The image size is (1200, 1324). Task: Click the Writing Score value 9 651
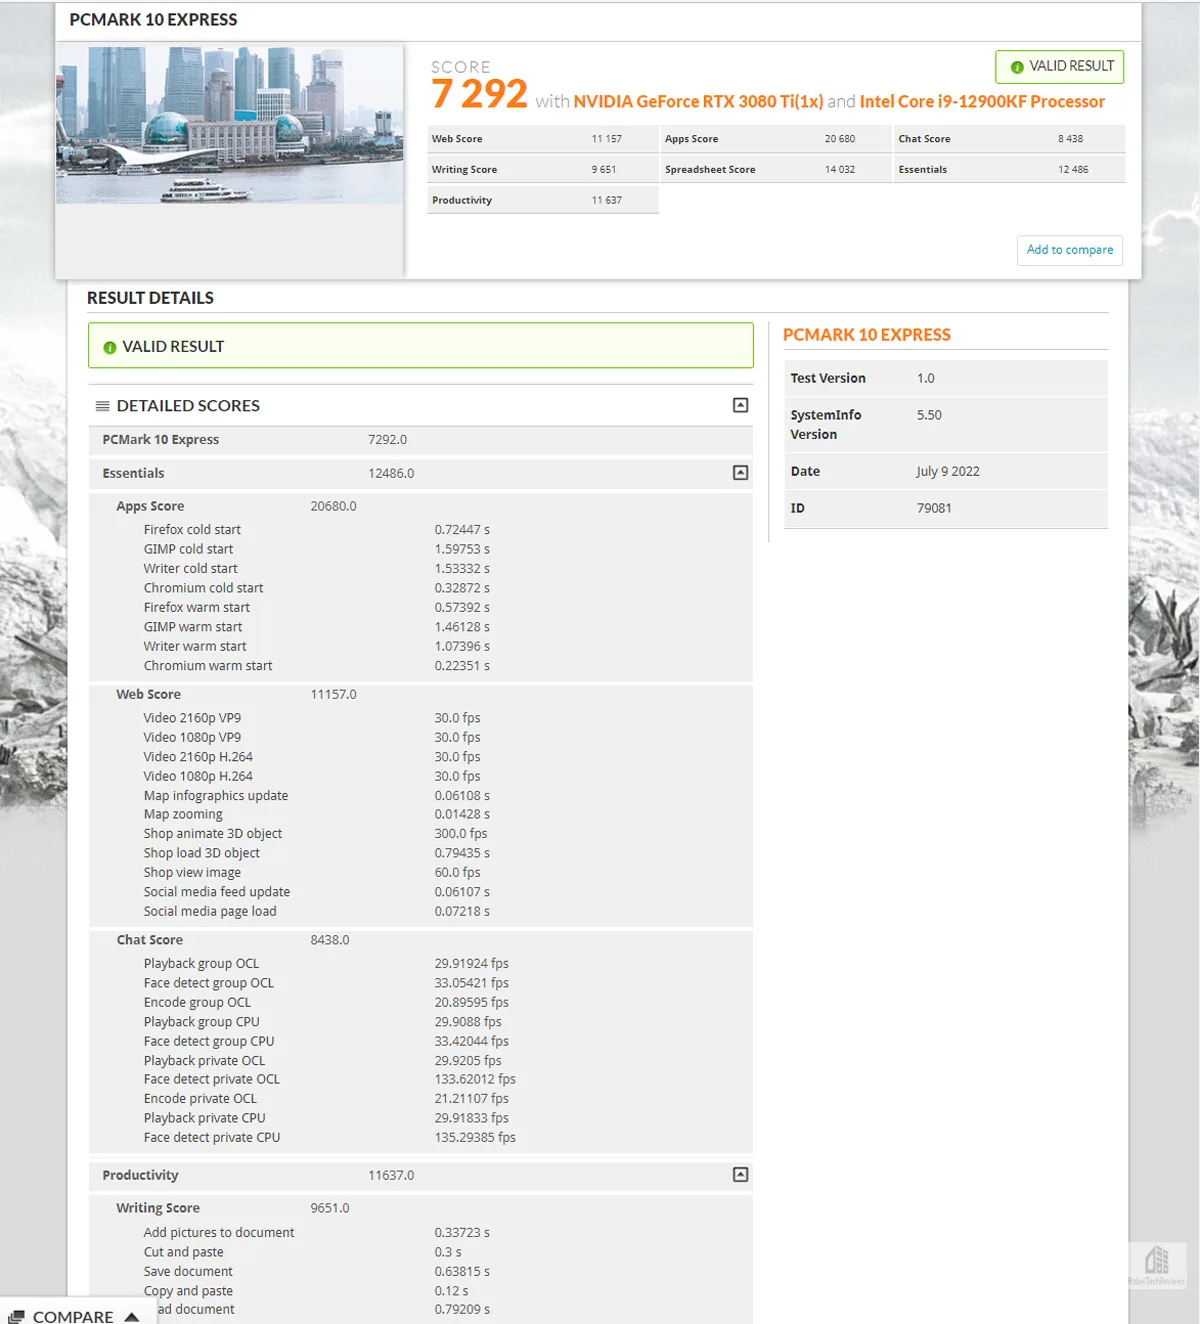click(x=604, y=170)
